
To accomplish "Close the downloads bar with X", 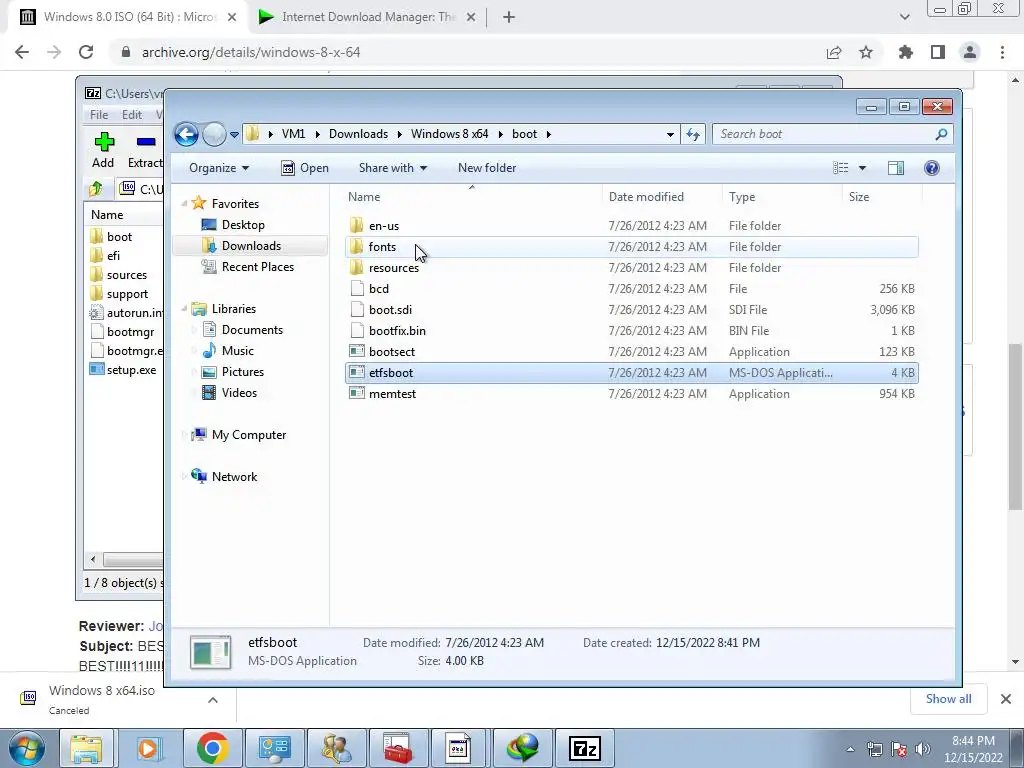I will pyautogui.click(x=1006, y=699).
